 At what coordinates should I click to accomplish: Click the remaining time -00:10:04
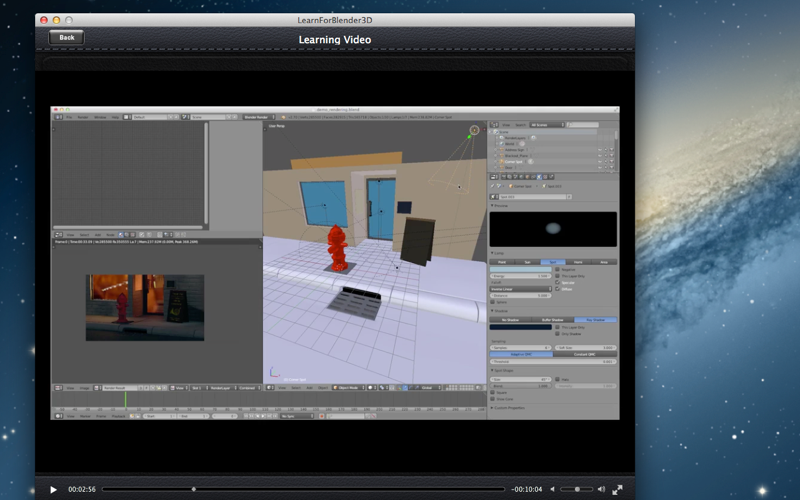click(x=527, y=489)
